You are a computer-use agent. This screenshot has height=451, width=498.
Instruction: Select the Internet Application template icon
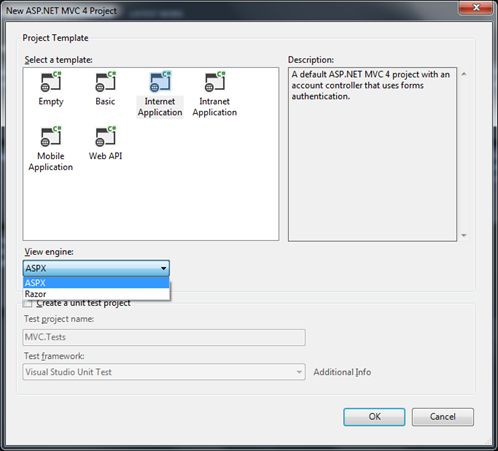pos(160,82)
